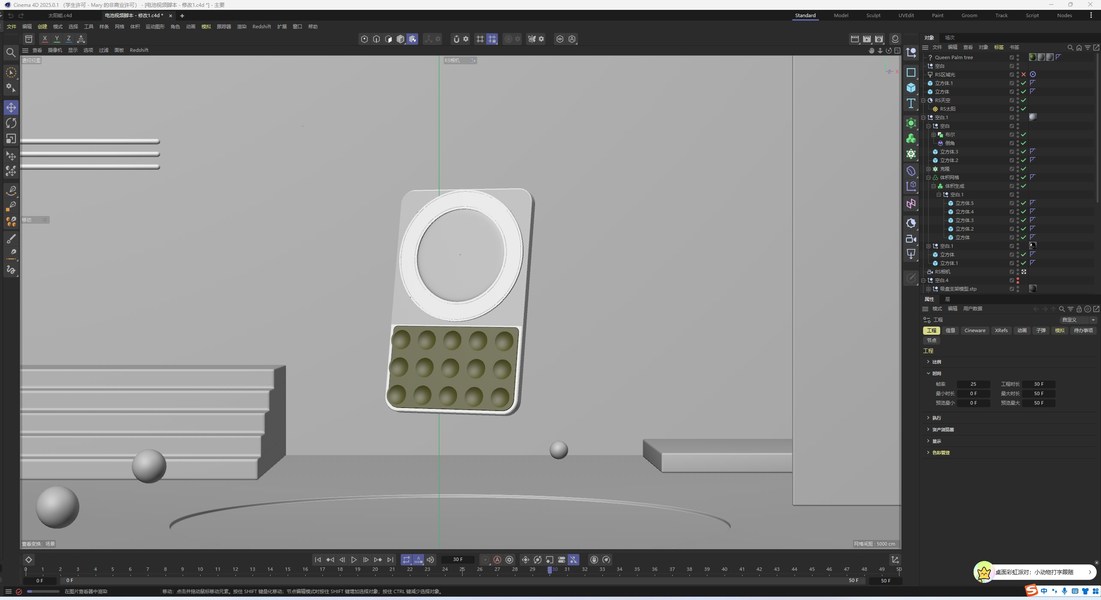This screenshot has height=600, width=1101.
Task: Lock the X axis
Action: point(44,39)
